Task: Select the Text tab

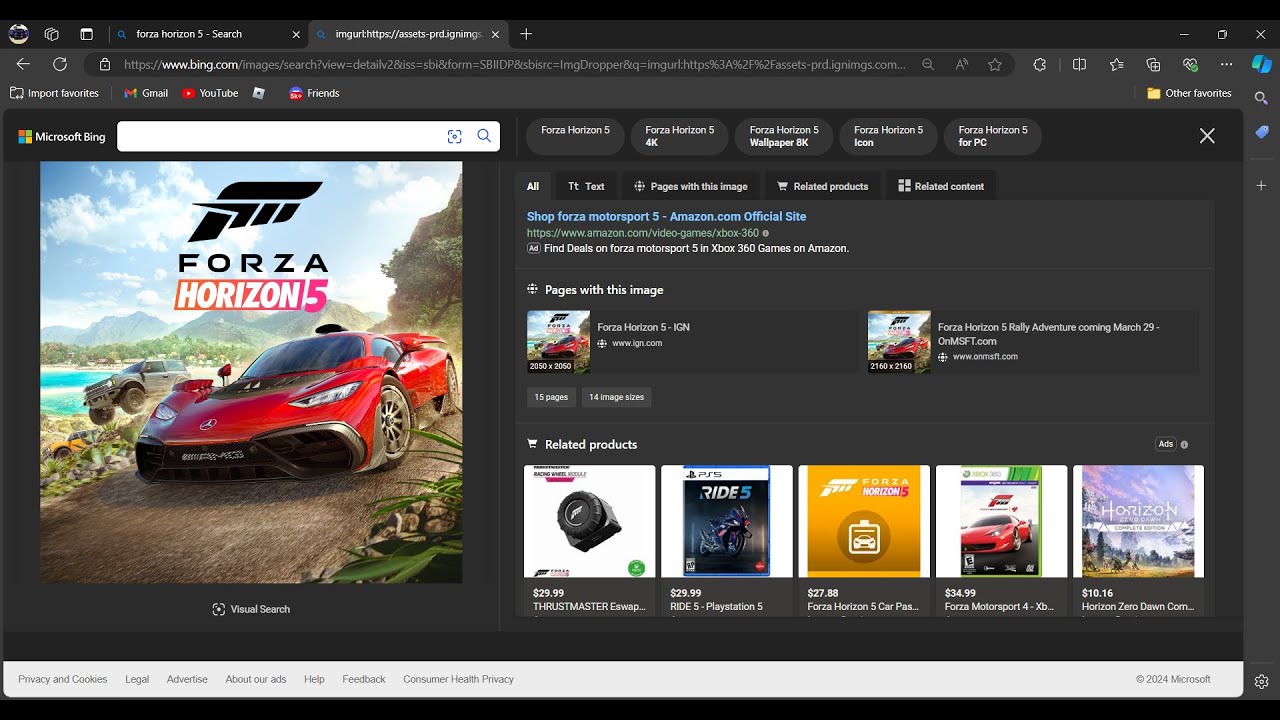Action: point(586,186)
